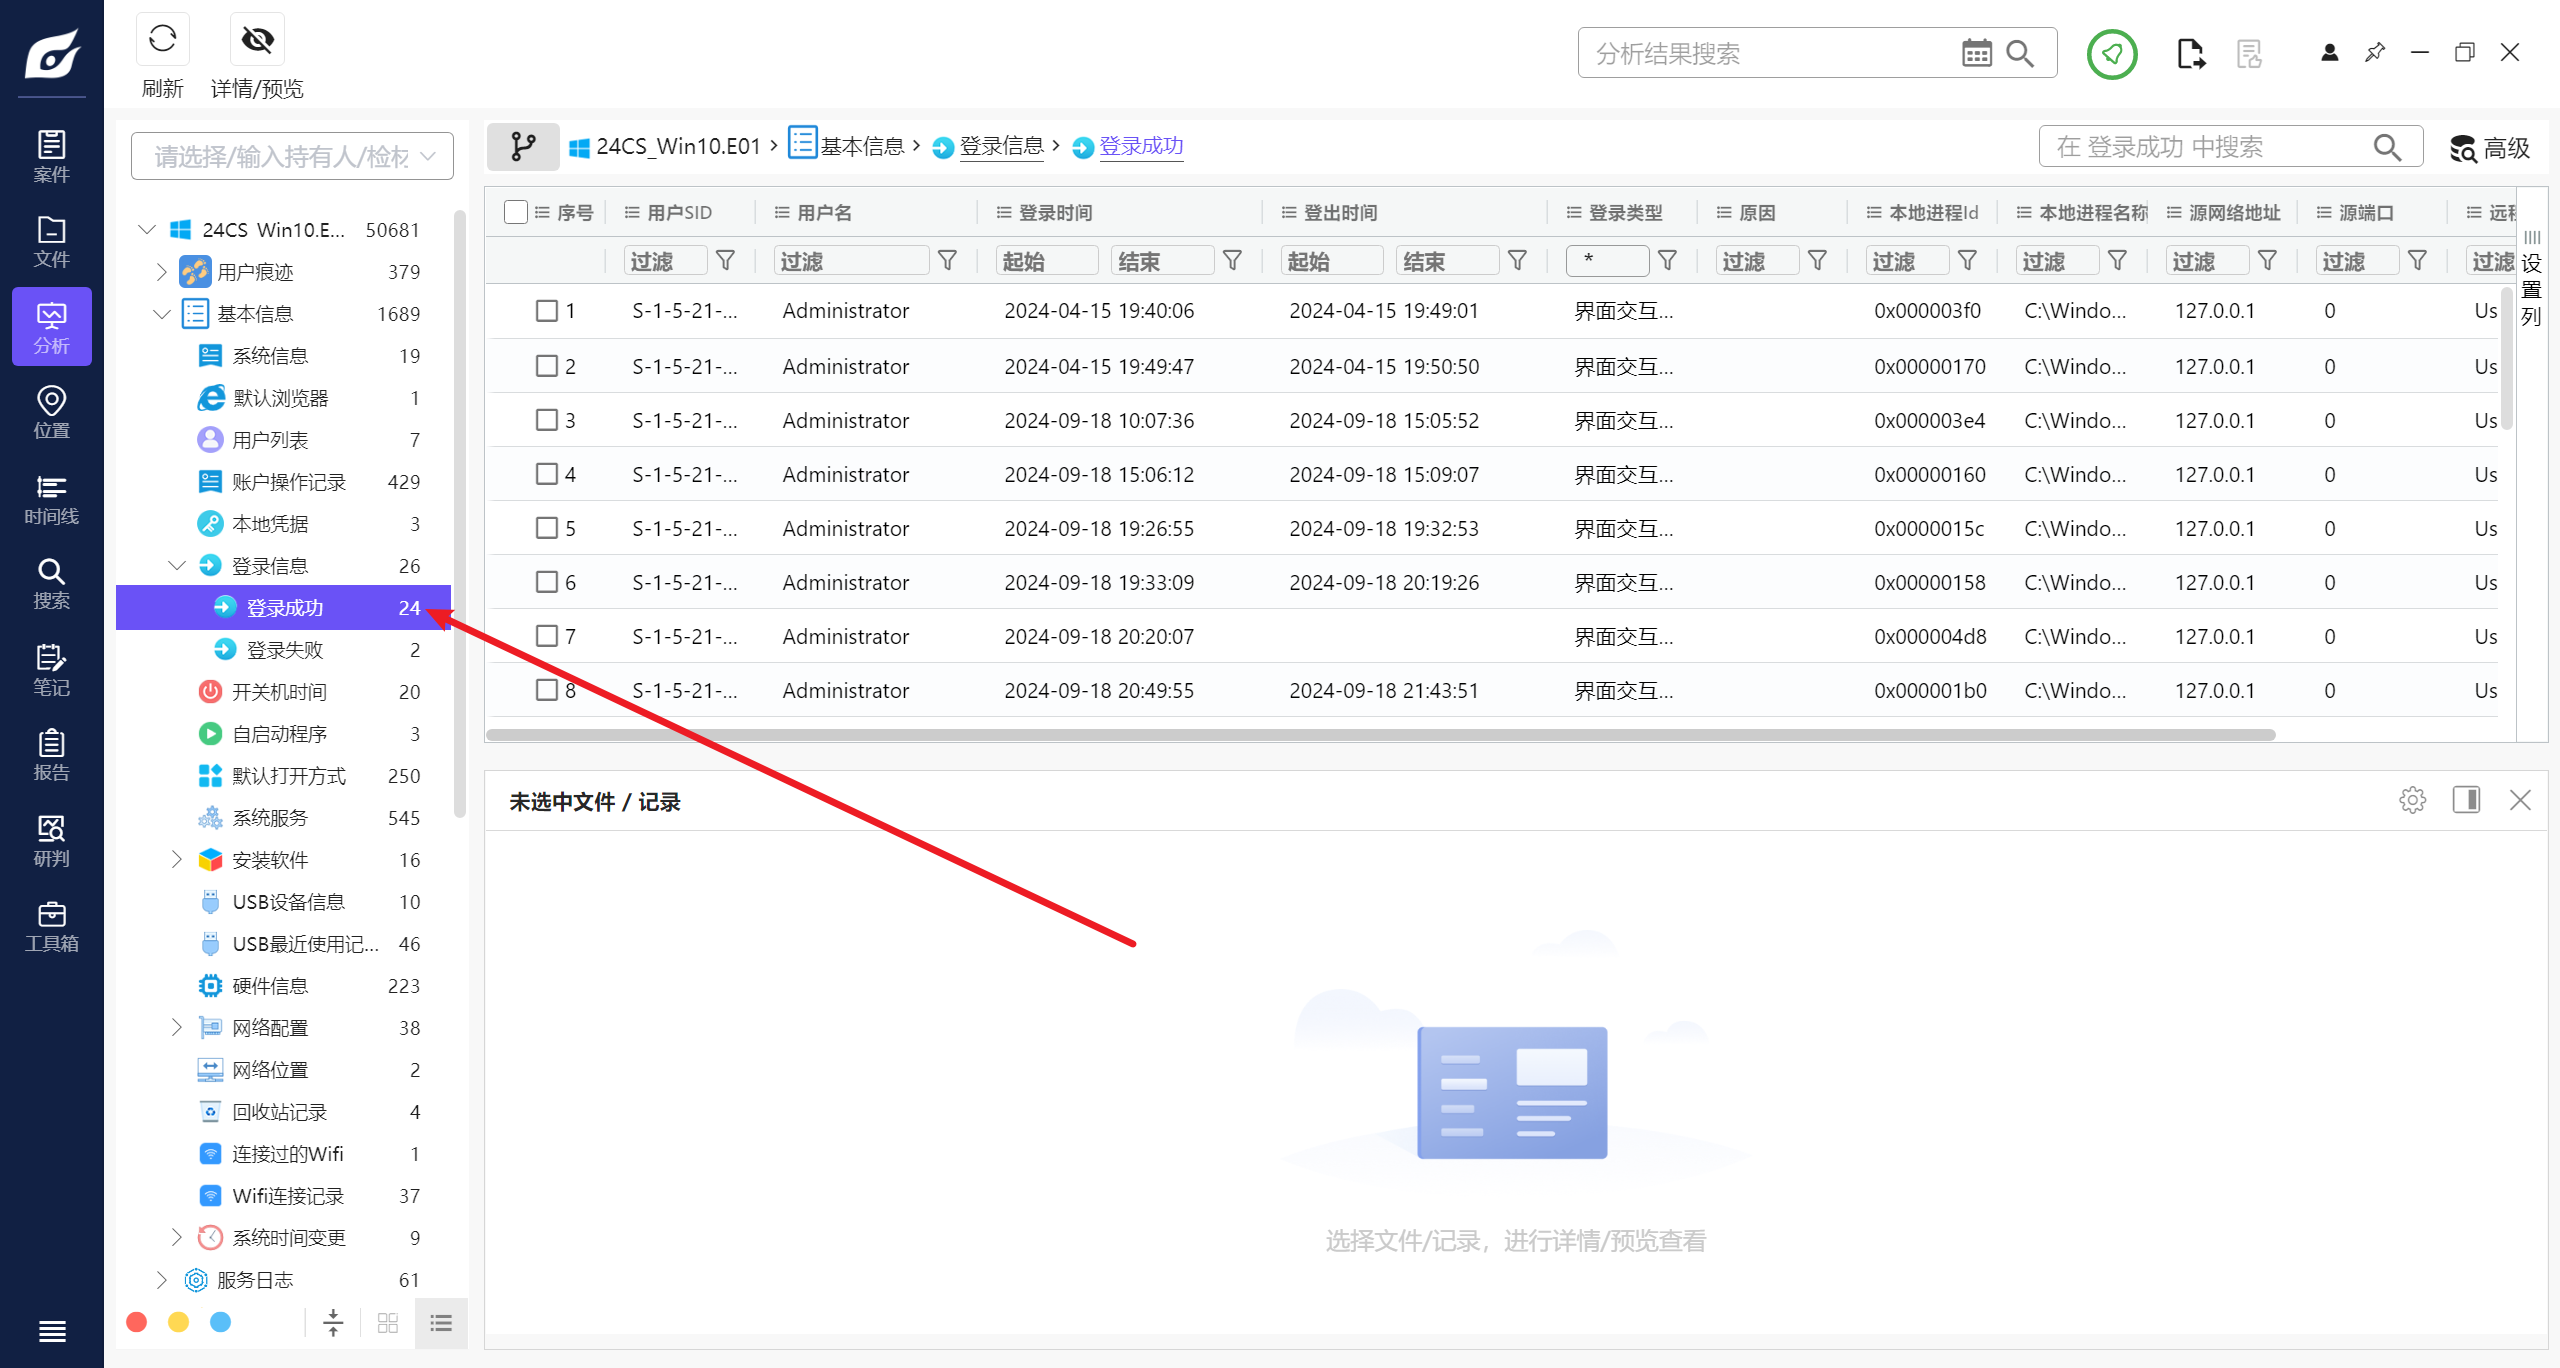Collapse the 登录信息 tree node

(176, 566)
